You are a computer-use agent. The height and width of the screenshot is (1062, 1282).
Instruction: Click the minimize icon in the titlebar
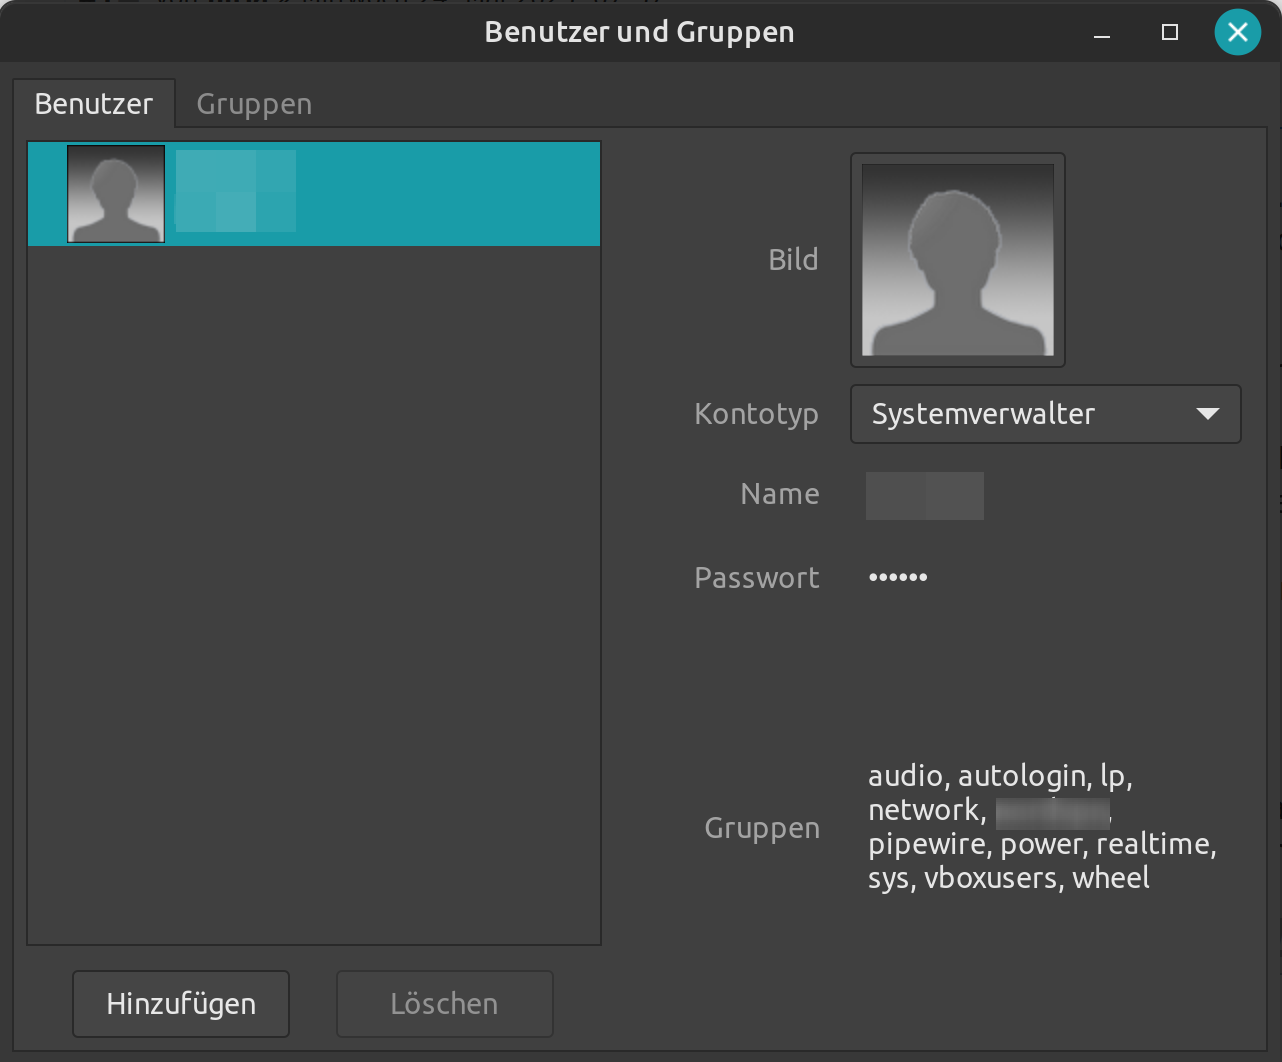click(1100, 33)
